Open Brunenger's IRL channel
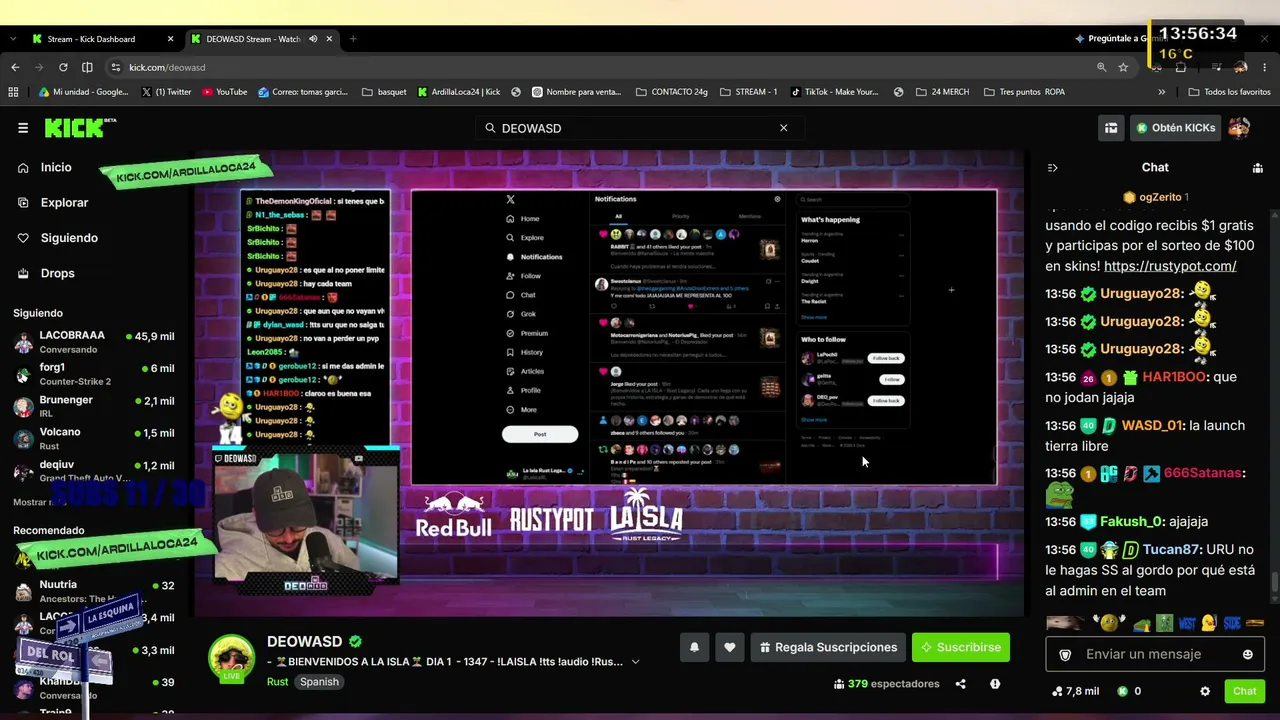This screenshot has width=1280, height=720. pos(94,406)
